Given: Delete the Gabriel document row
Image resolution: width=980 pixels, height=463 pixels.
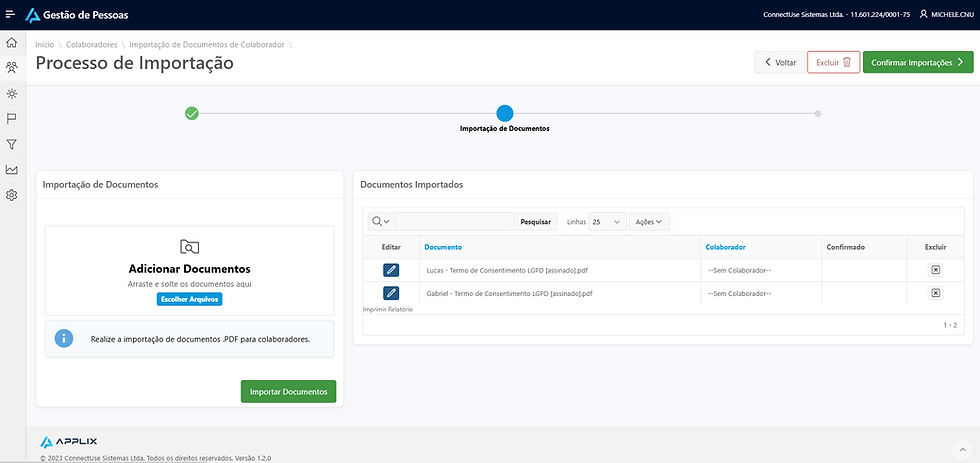Looking at the screenshot, I should click(x=935, y=293).
